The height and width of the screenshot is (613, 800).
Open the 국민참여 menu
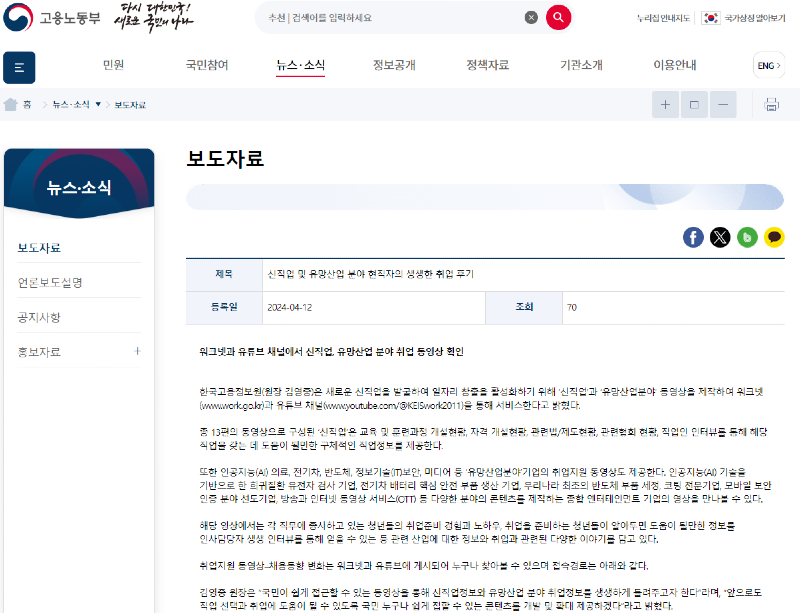tap(207, 65)
